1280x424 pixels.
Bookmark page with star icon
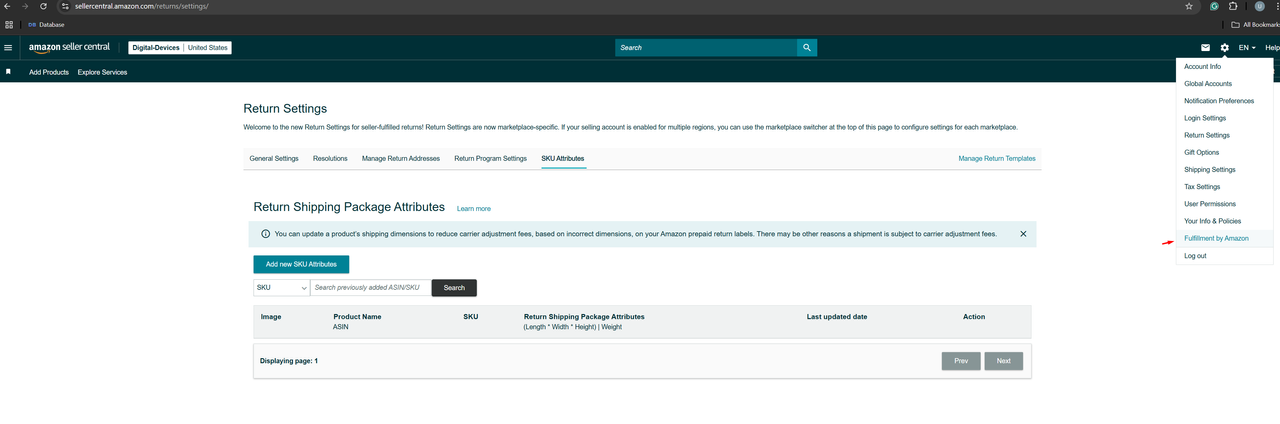(x=1188, y=6)
